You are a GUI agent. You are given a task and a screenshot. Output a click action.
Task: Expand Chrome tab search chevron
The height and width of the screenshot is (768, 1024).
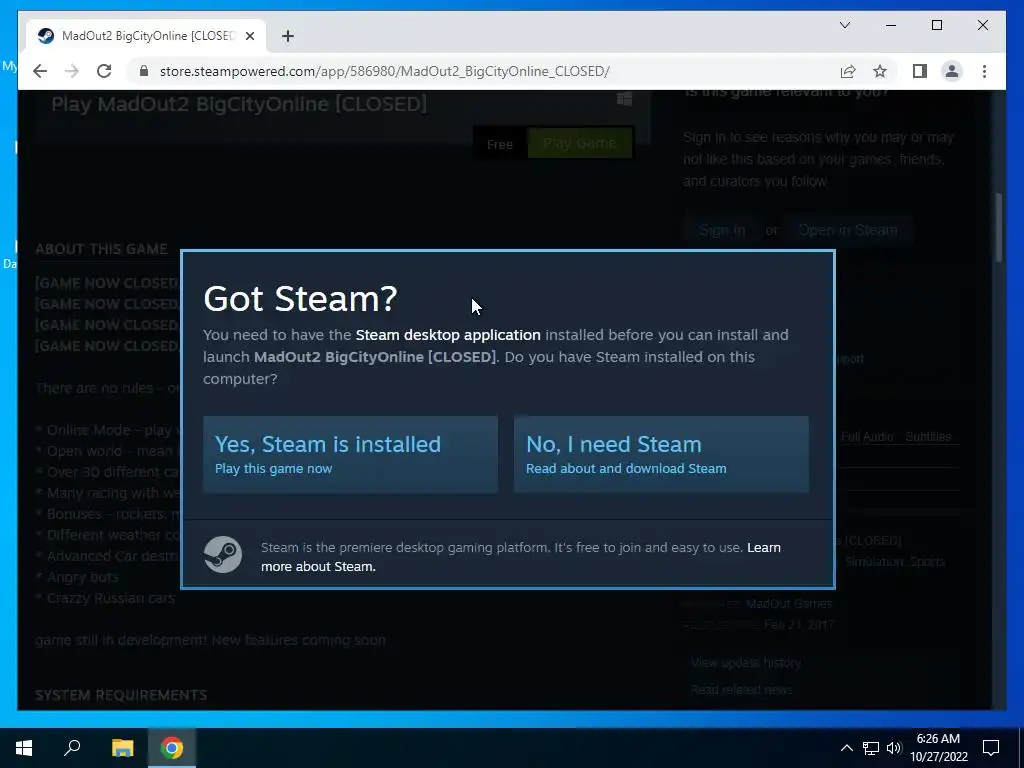845,25
